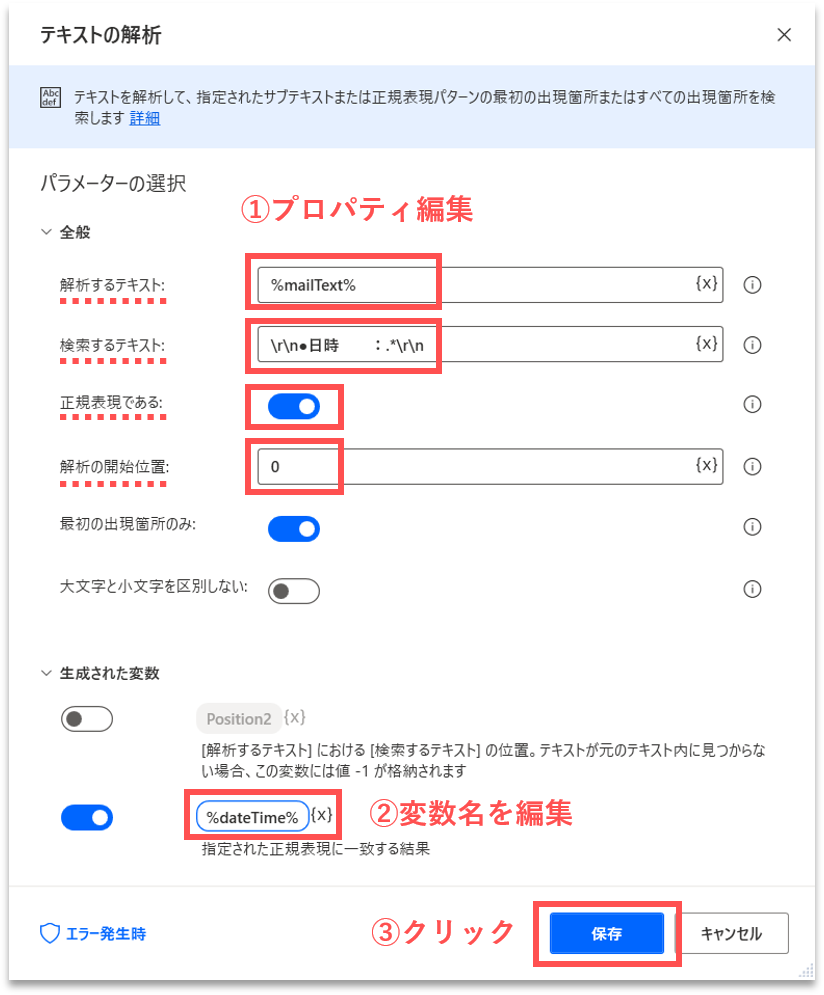Viewport: 824px width, 995px height.
Task: Enable the Position2 variable toggle
Action: (87, 719)
